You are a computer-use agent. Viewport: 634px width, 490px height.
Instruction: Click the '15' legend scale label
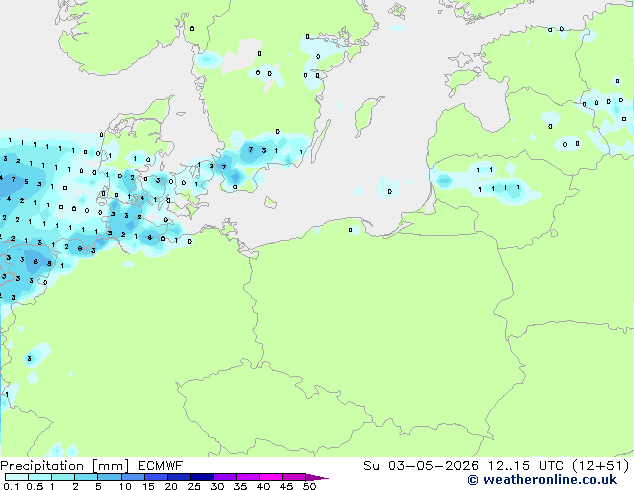coord(148,486)
